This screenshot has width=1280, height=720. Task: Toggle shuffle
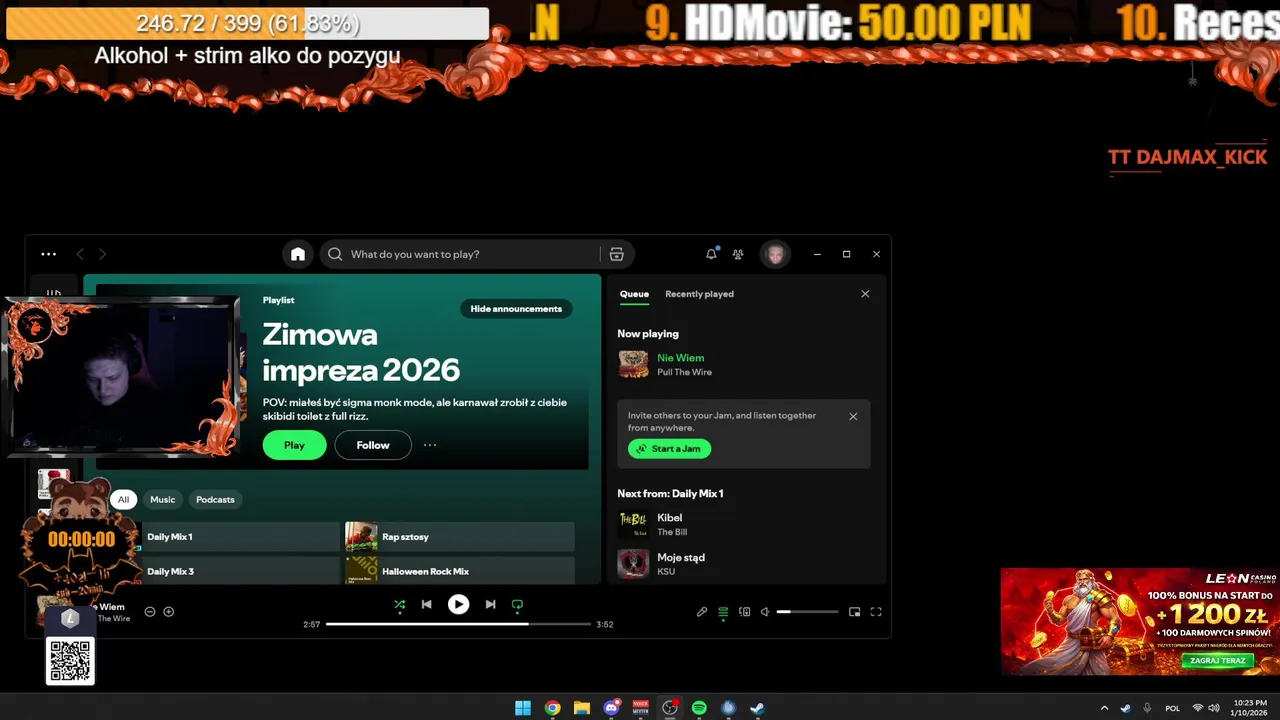click(x=399, y=604)
